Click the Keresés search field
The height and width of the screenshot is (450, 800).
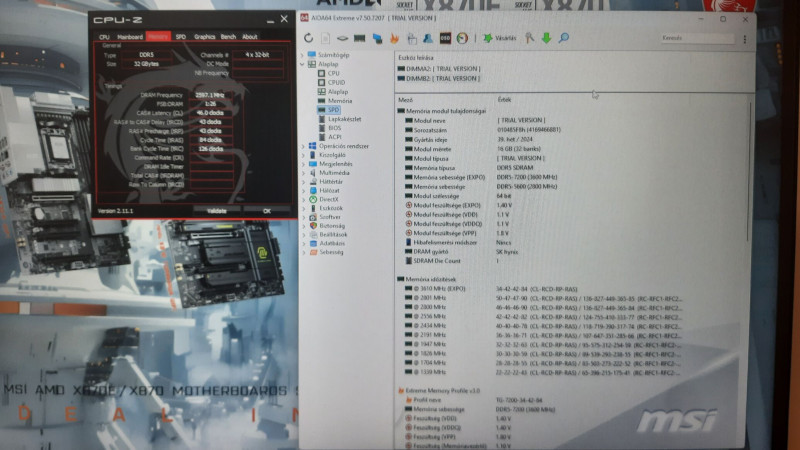697,38
